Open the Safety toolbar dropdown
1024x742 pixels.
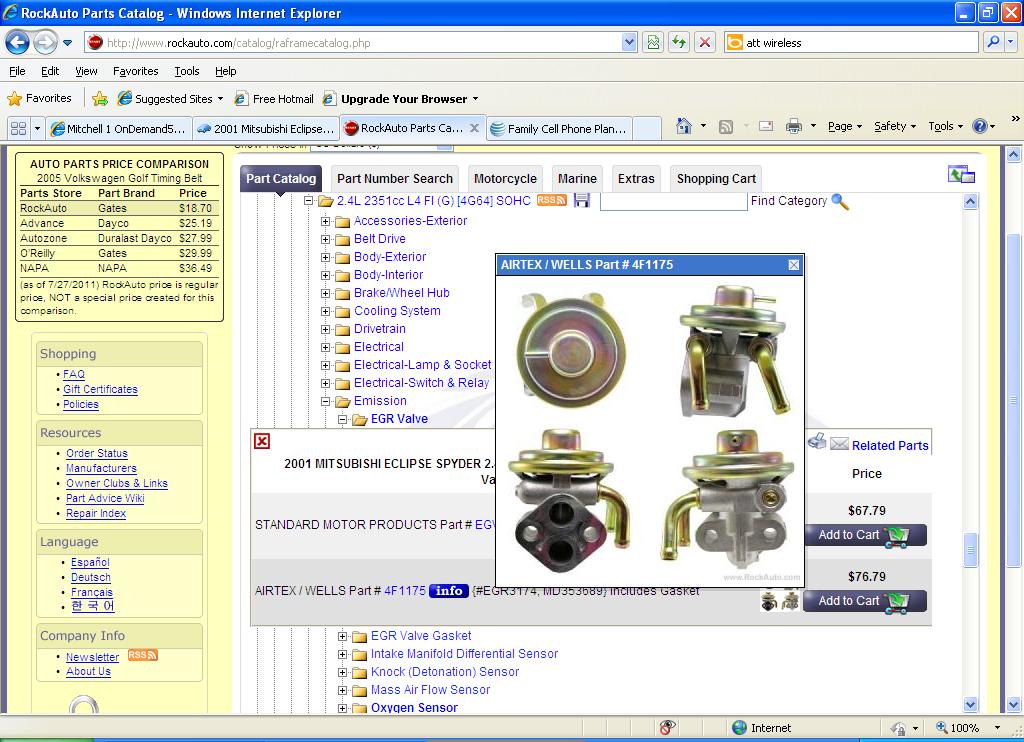point(894,126)
